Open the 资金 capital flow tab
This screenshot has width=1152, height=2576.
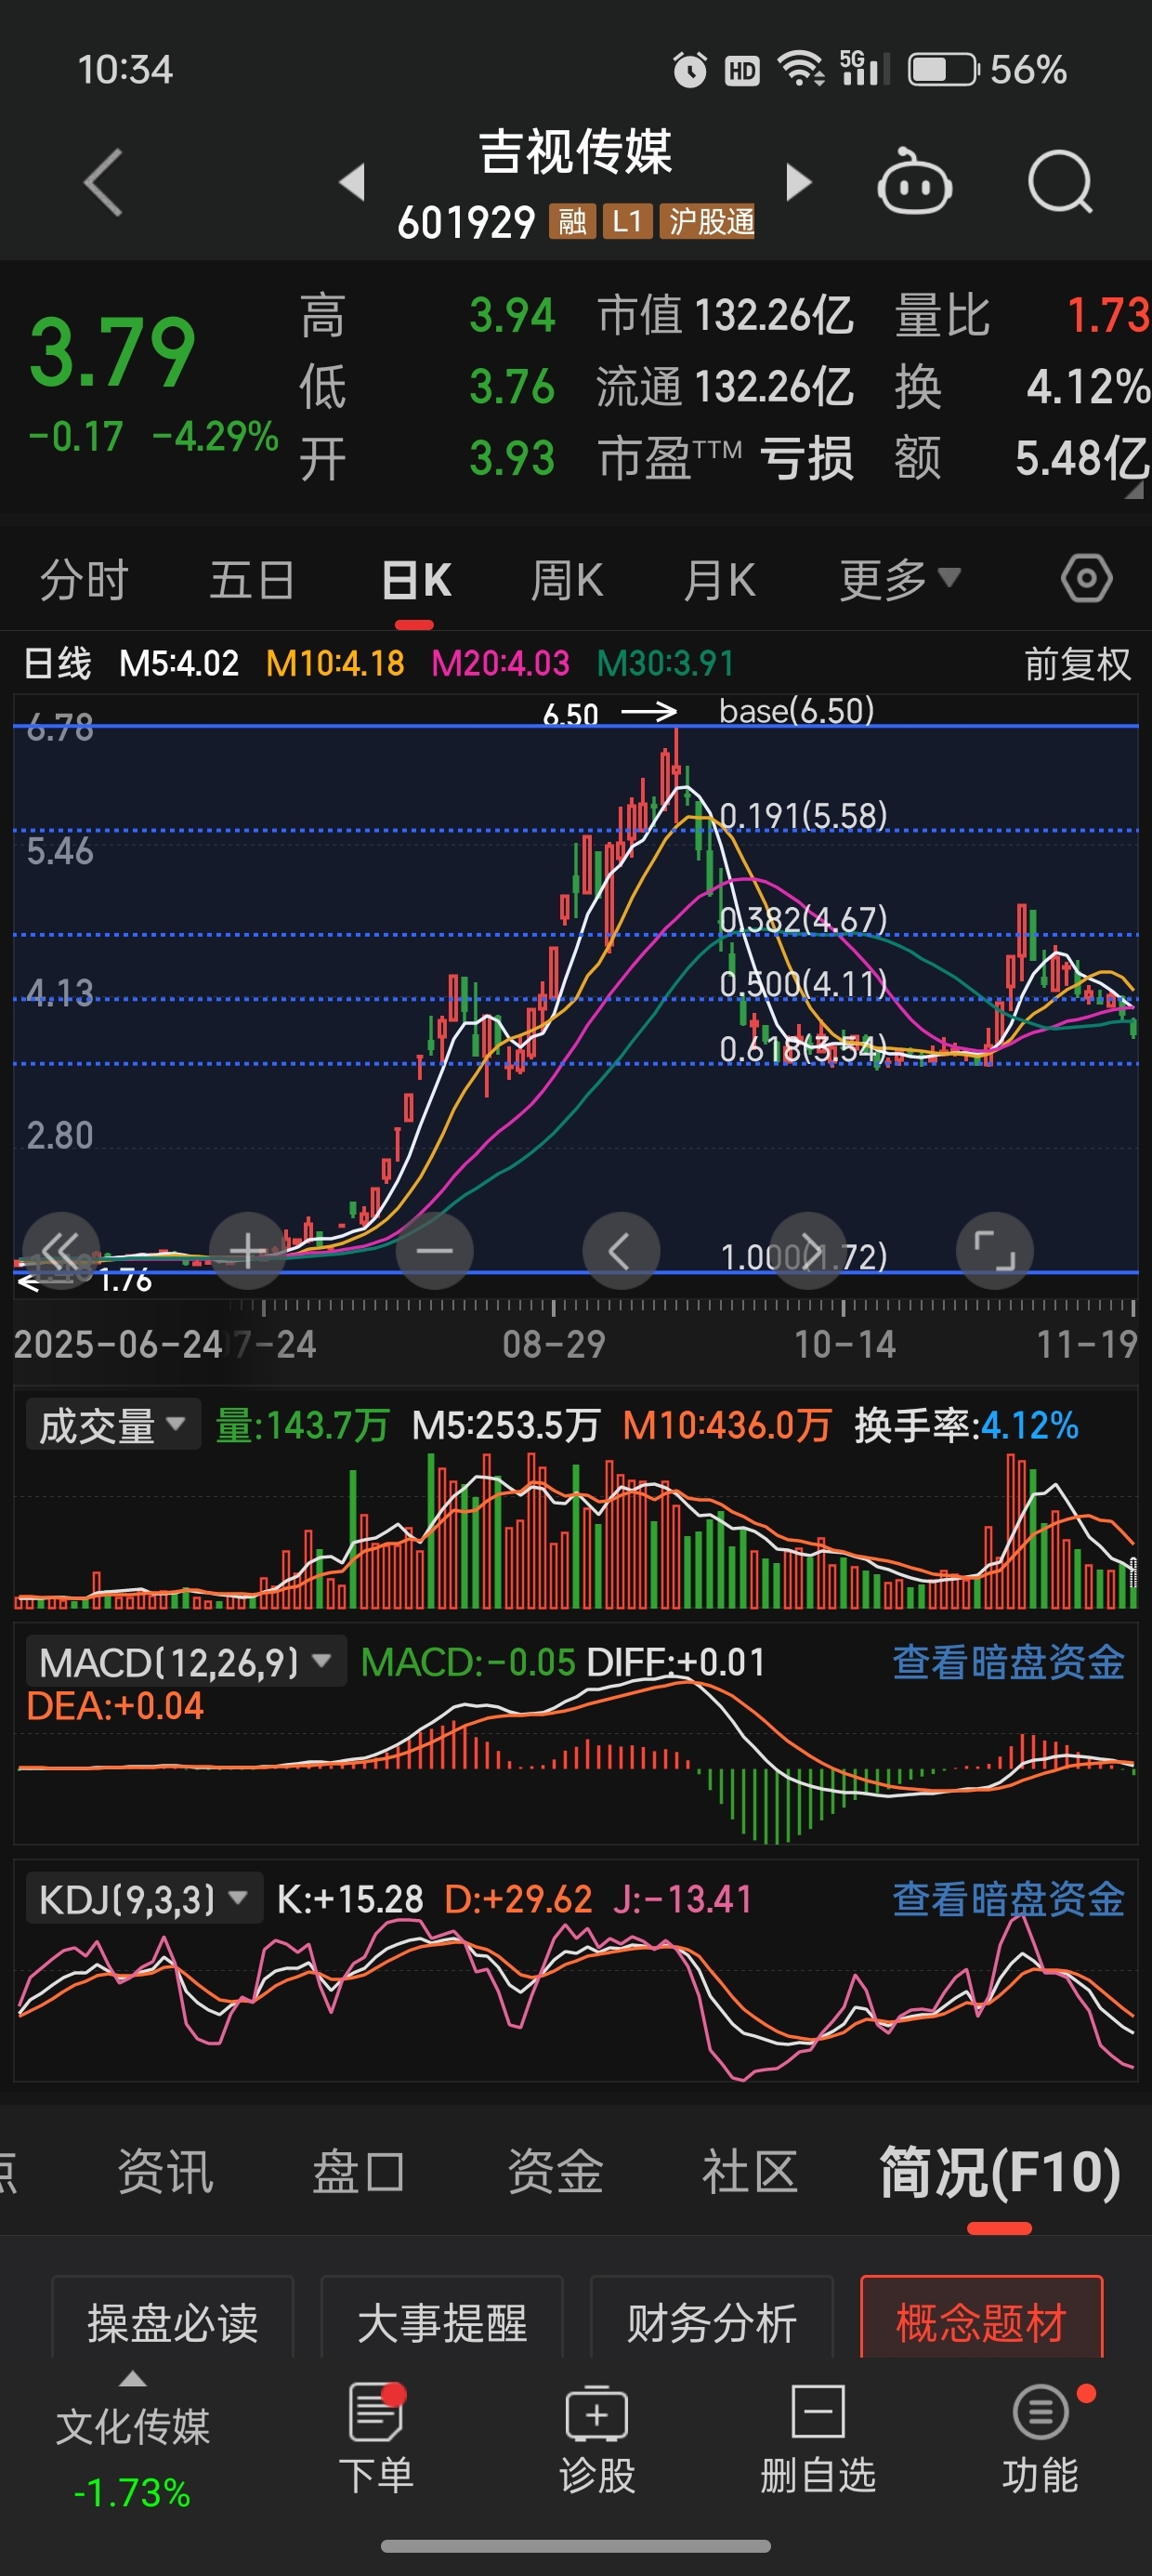(x=555, y=2171)
